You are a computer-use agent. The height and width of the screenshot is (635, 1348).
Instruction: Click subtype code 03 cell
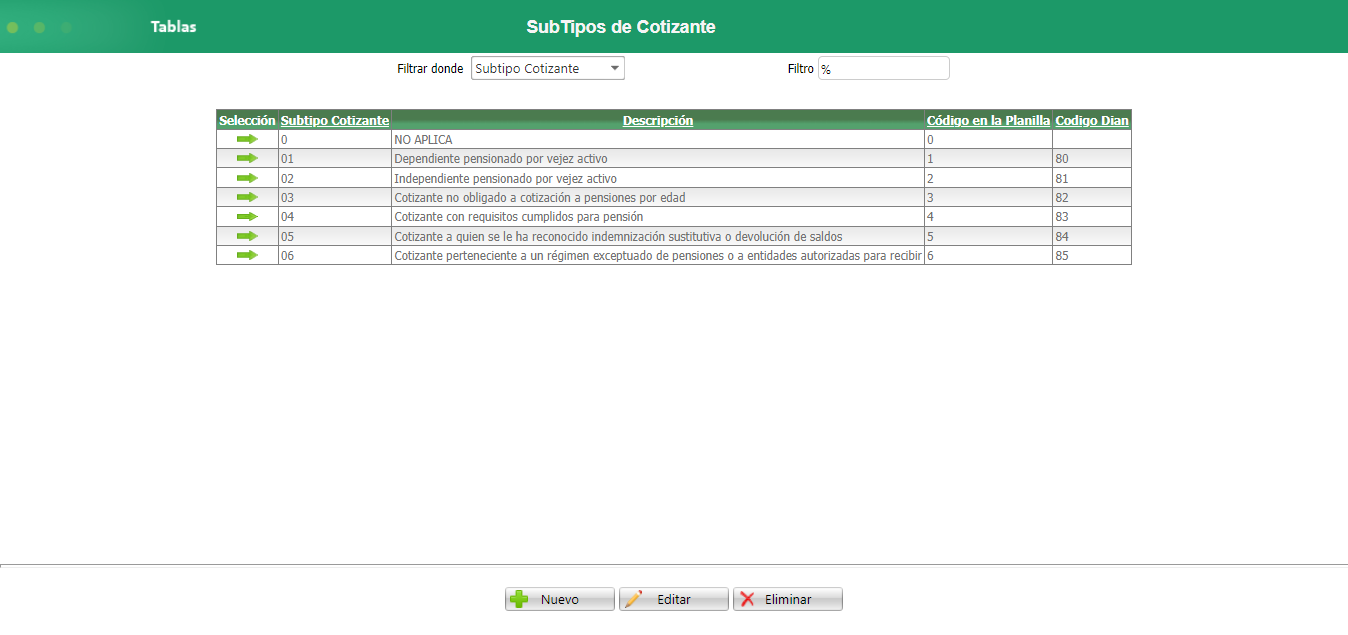[335, 198]
